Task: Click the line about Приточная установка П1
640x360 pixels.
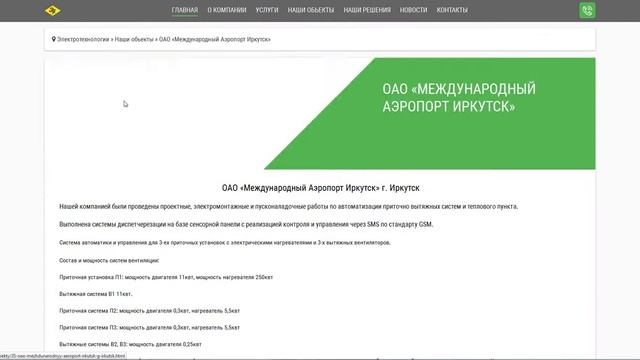Action: 166,278
